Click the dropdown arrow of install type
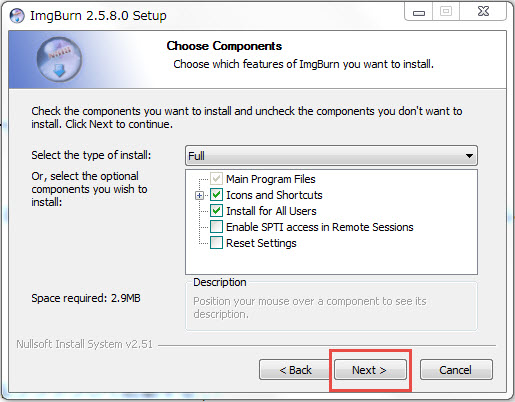The width and height of the screenshot is (515, 402). point(469,156)
